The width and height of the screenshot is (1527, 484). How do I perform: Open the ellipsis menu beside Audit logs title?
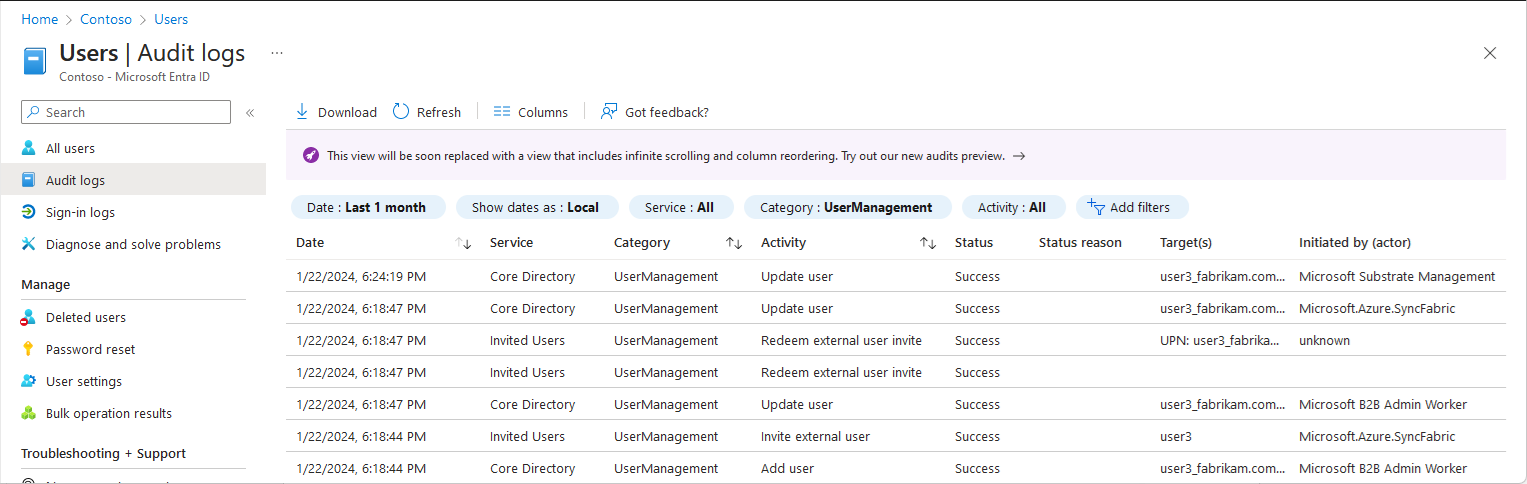(277, 53)
